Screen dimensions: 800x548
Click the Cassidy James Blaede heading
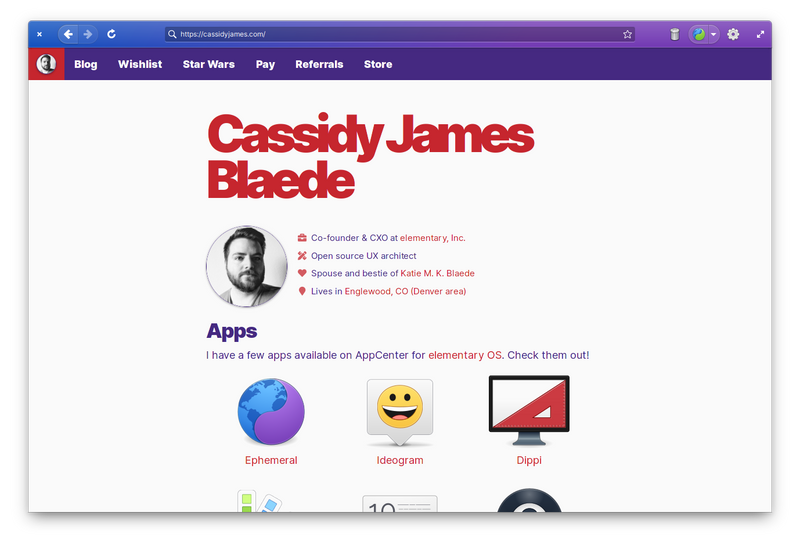[x=370, y=157]
